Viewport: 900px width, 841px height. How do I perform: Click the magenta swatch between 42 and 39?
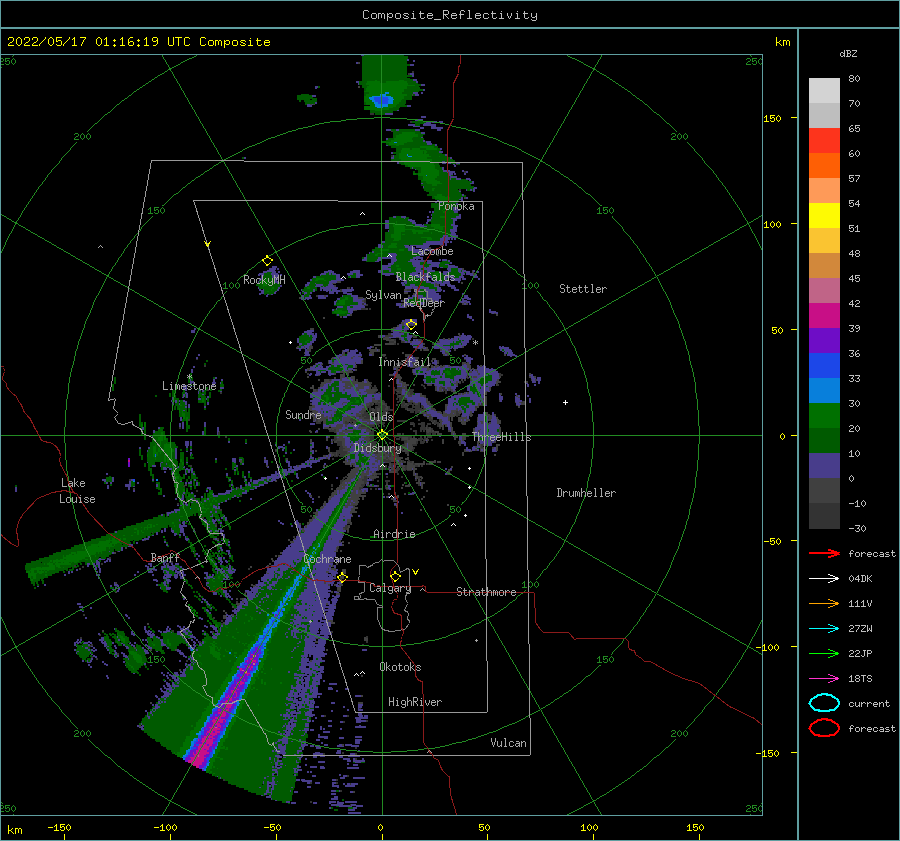(x=824, y=316)
